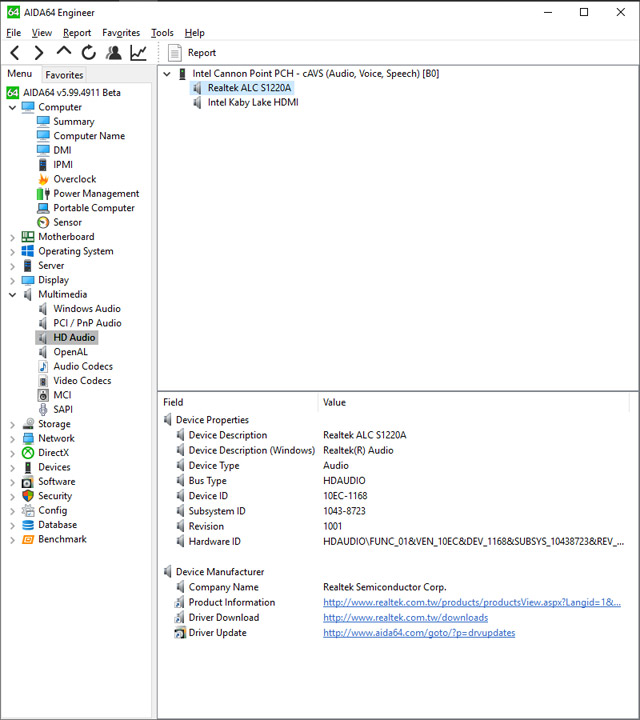Open the Favorites menu
The height and width of the screenshot is (720, 640).
click(121, 33)
